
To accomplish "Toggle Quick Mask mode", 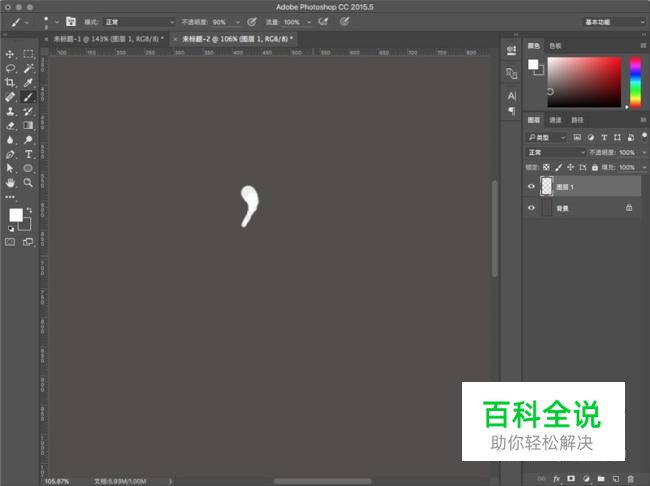I will point(10,242).
